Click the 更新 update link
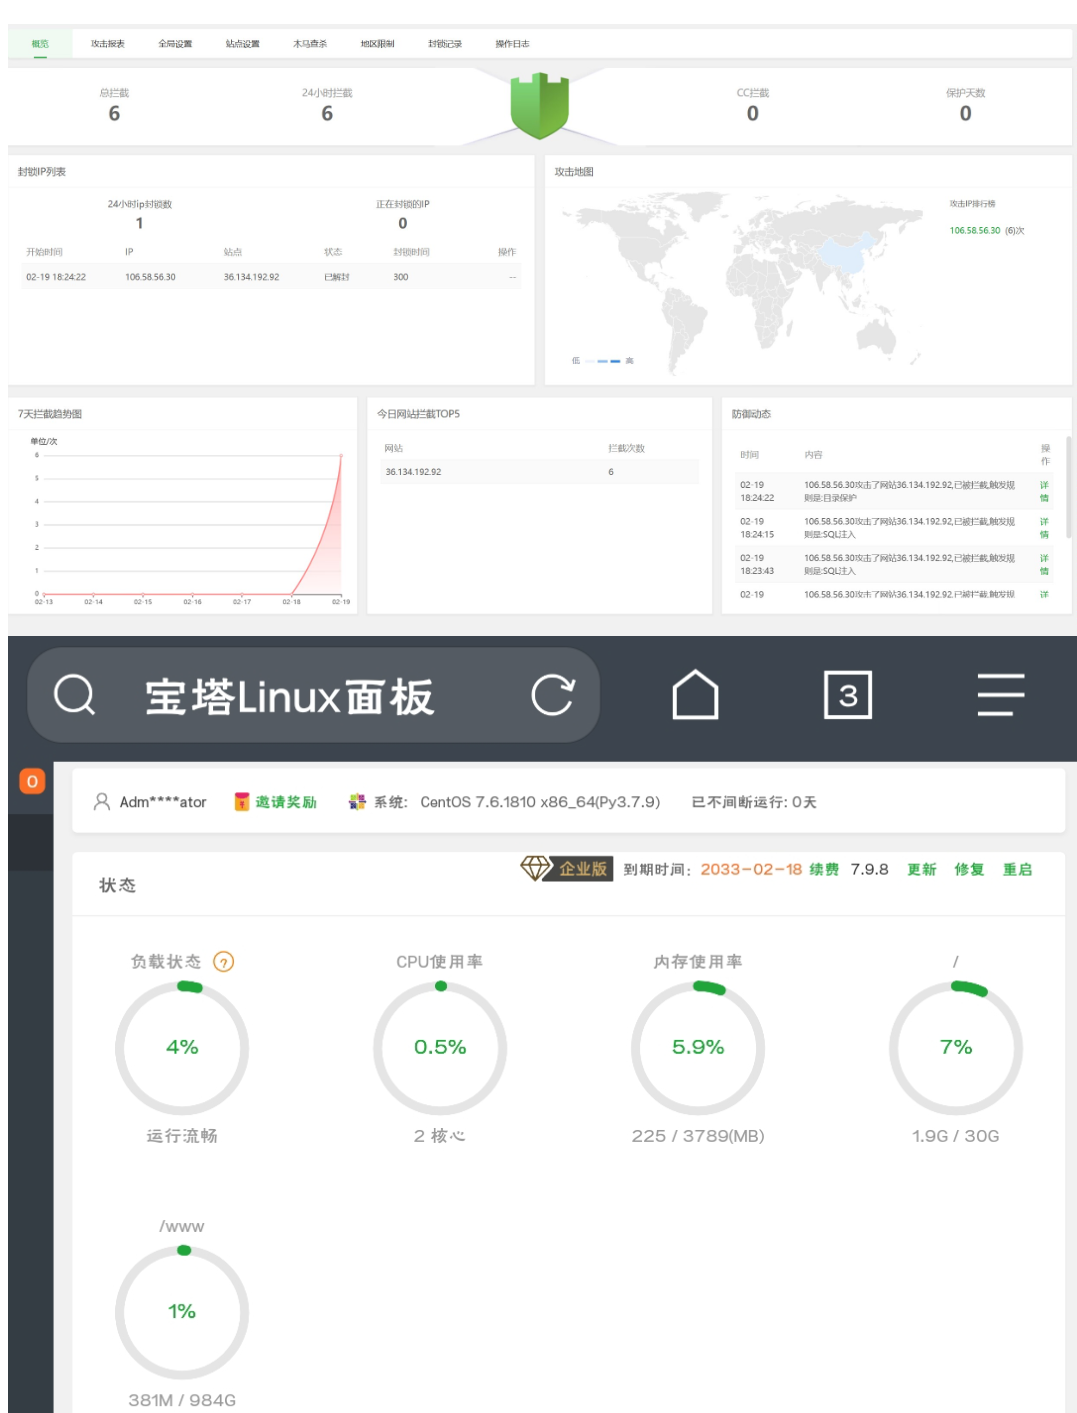1077x1413 pixels. tap(921, 870)
